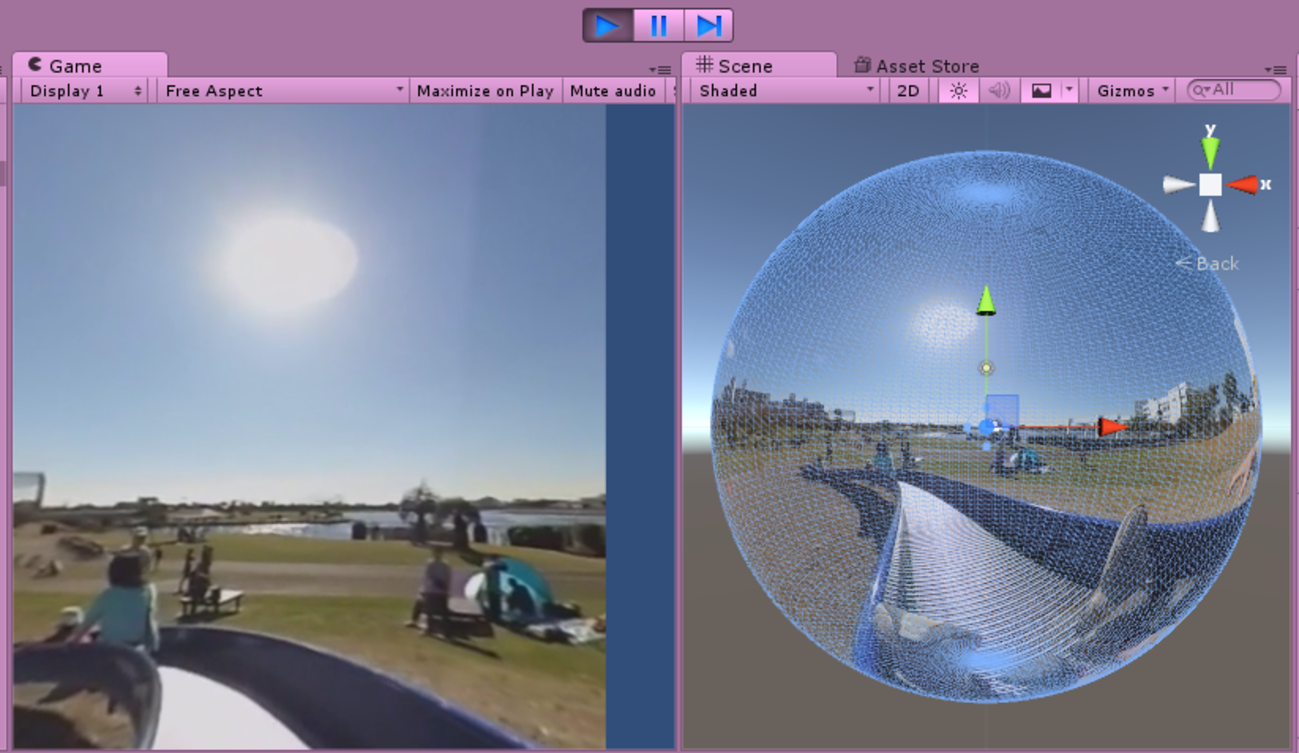
Task: Click the bottom white cone of orientation gizmo
Action: (1210, 215)
